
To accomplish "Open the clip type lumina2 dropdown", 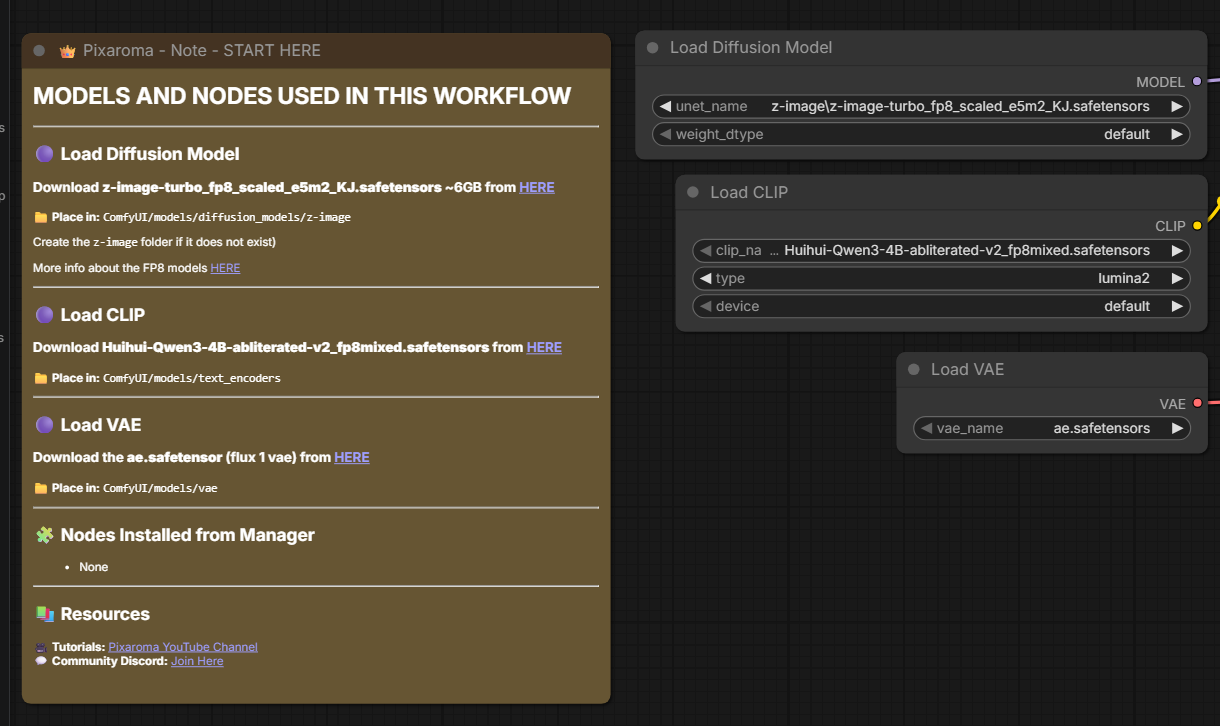I will 940,278.
